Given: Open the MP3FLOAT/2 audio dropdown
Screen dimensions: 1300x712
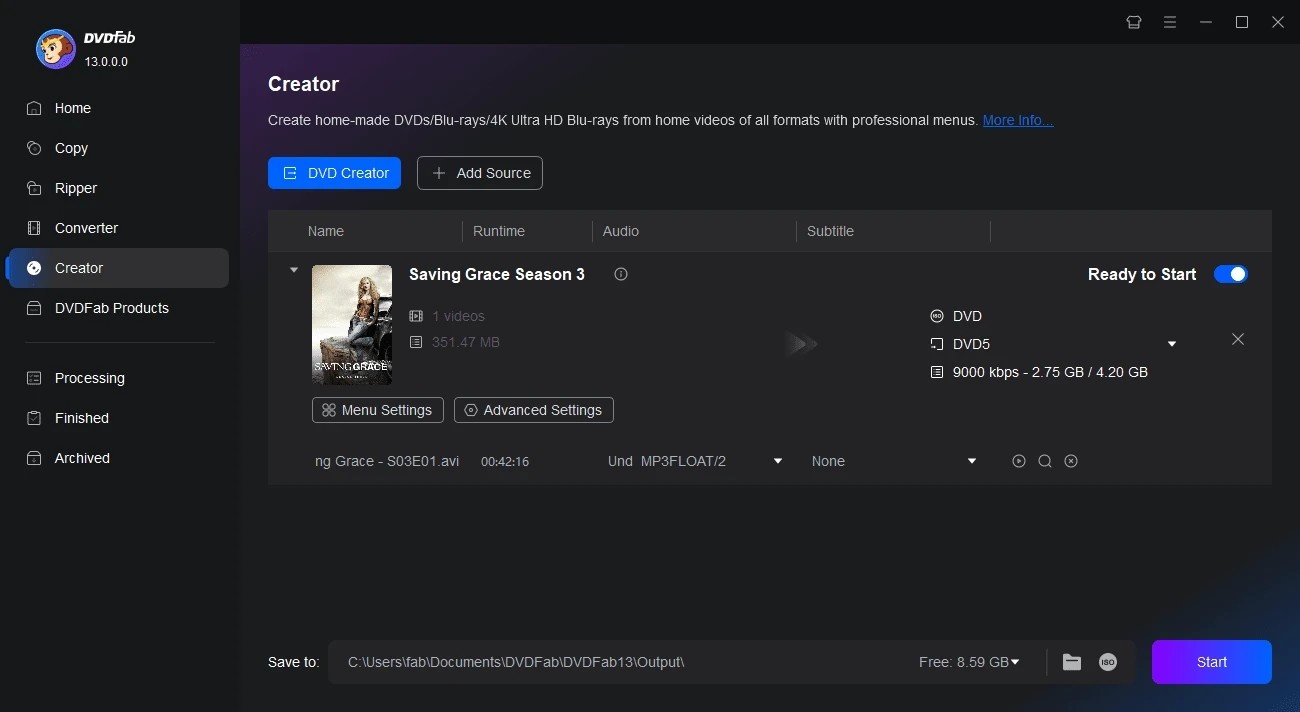Looking at the screenshot, I should pos(777,461).
